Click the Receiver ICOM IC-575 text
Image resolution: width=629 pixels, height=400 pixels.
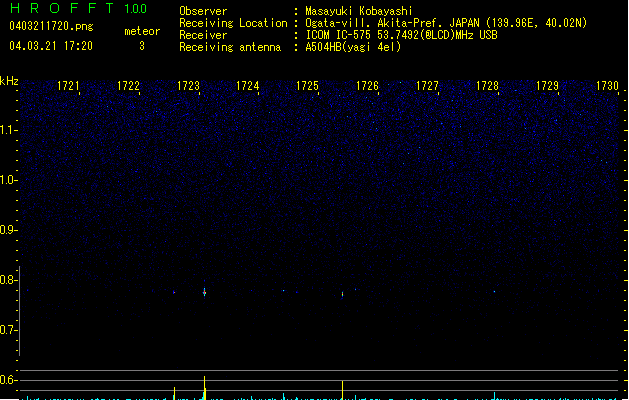point(401,35)
